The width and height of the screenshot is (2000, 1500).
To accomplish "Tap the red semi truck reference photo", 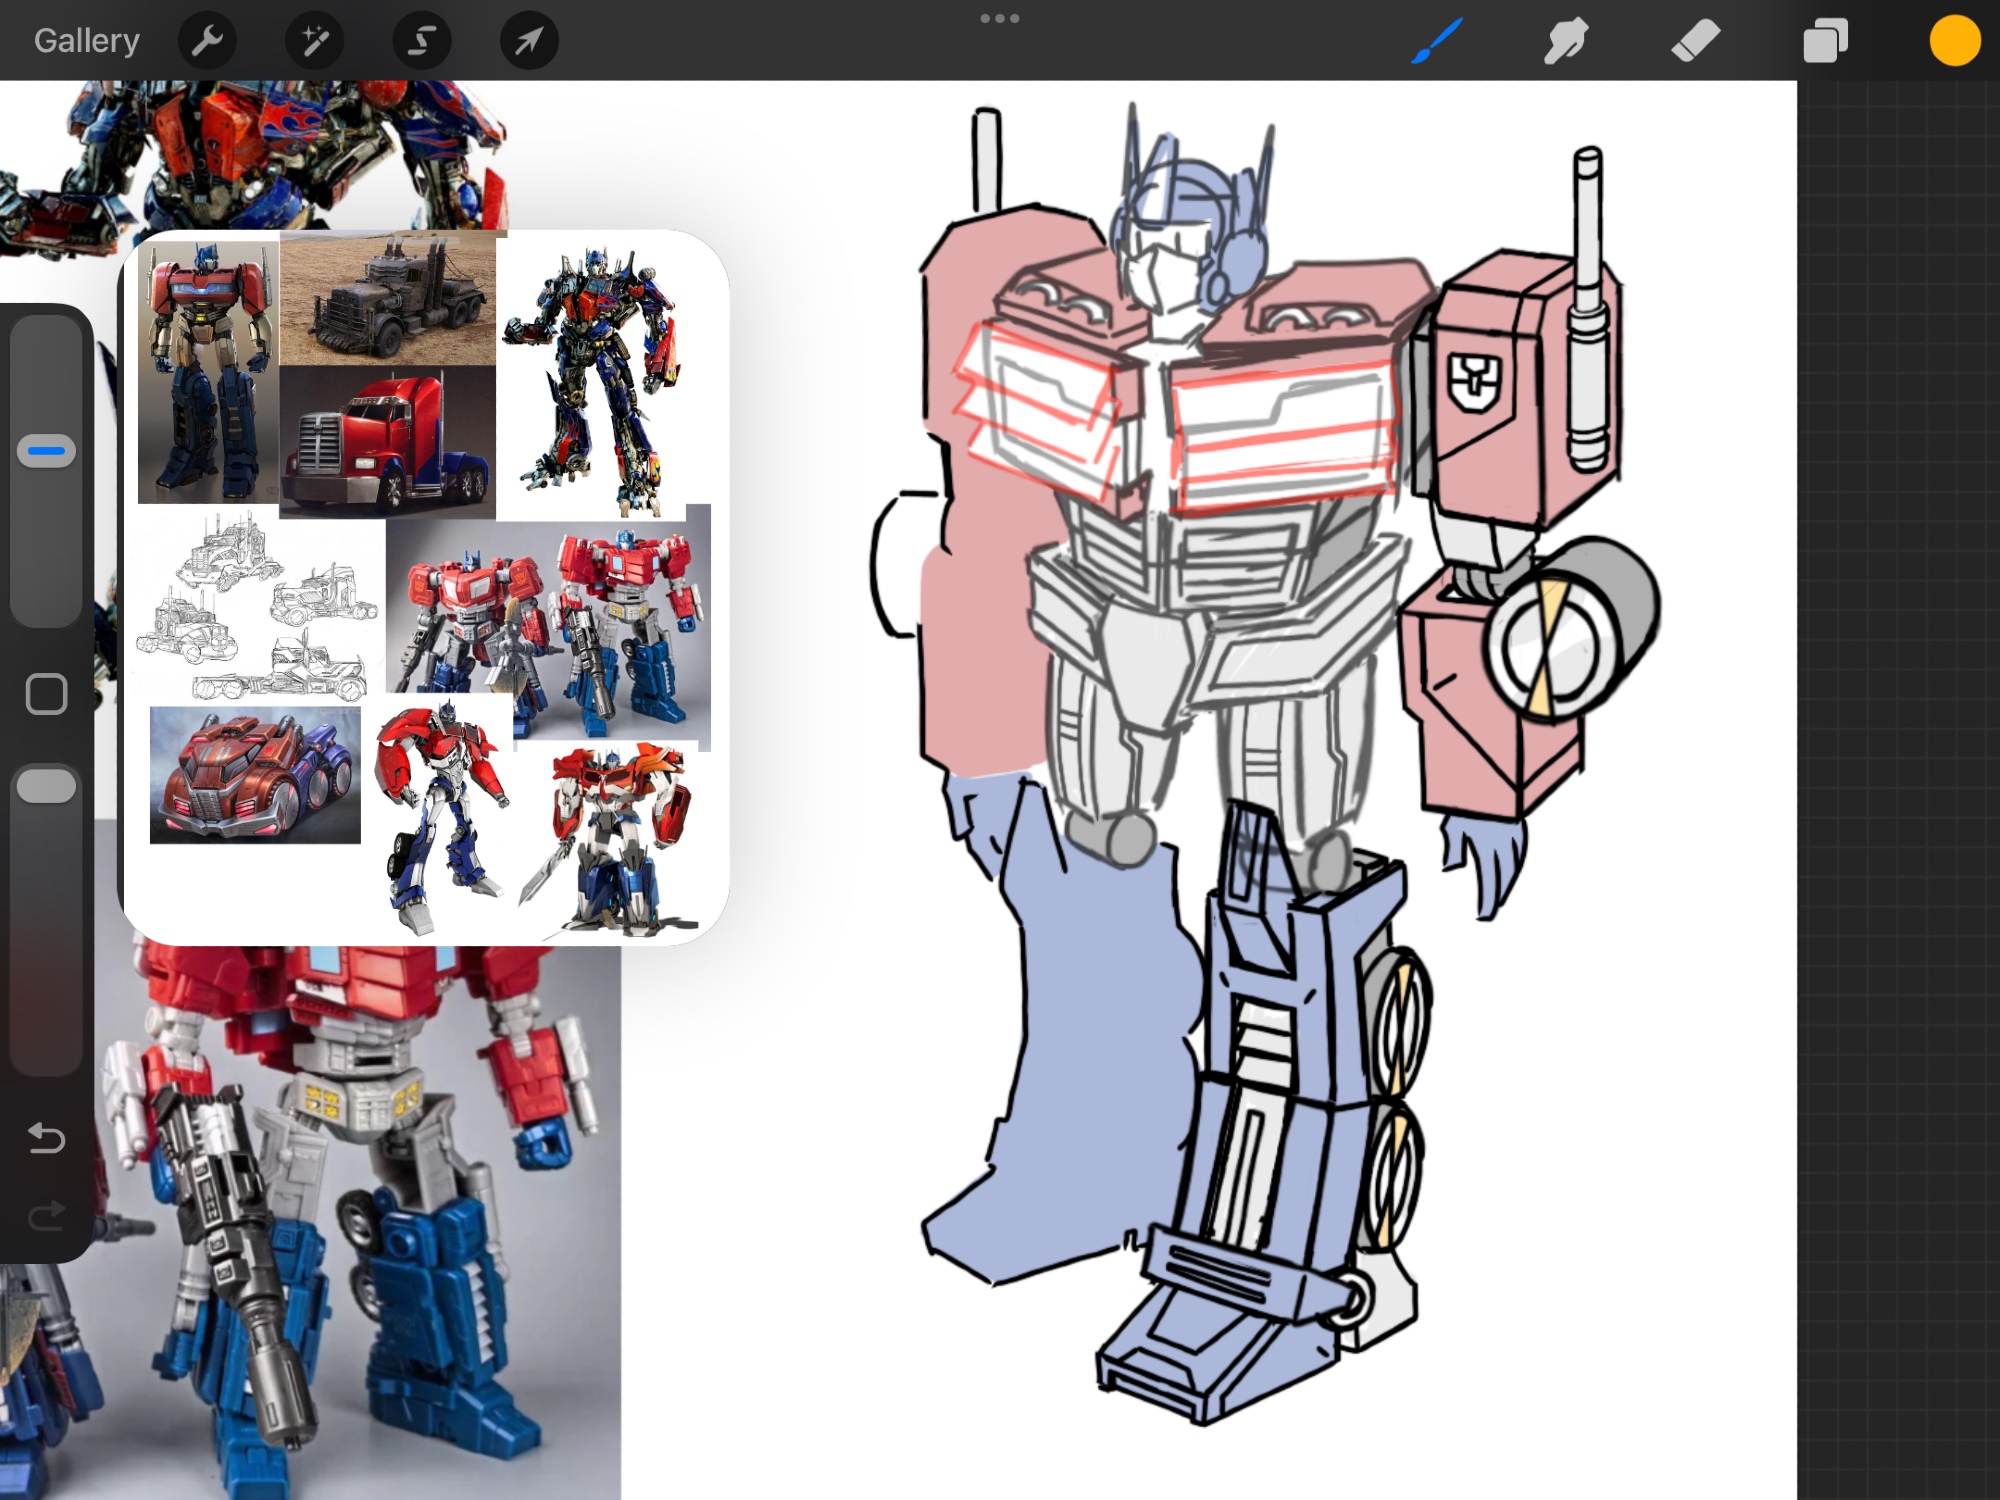I will 388,442.
